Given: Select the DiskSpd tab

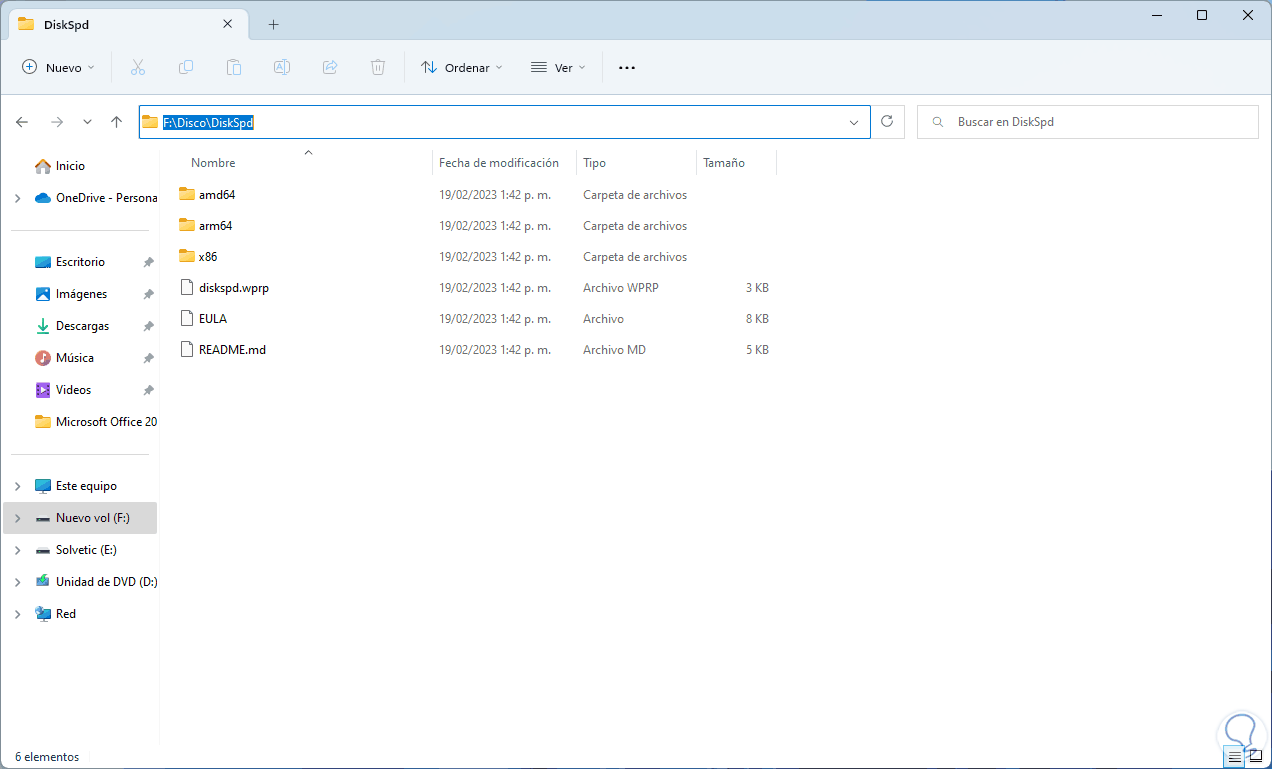Looking at the screenshot, I should point(126,24).
